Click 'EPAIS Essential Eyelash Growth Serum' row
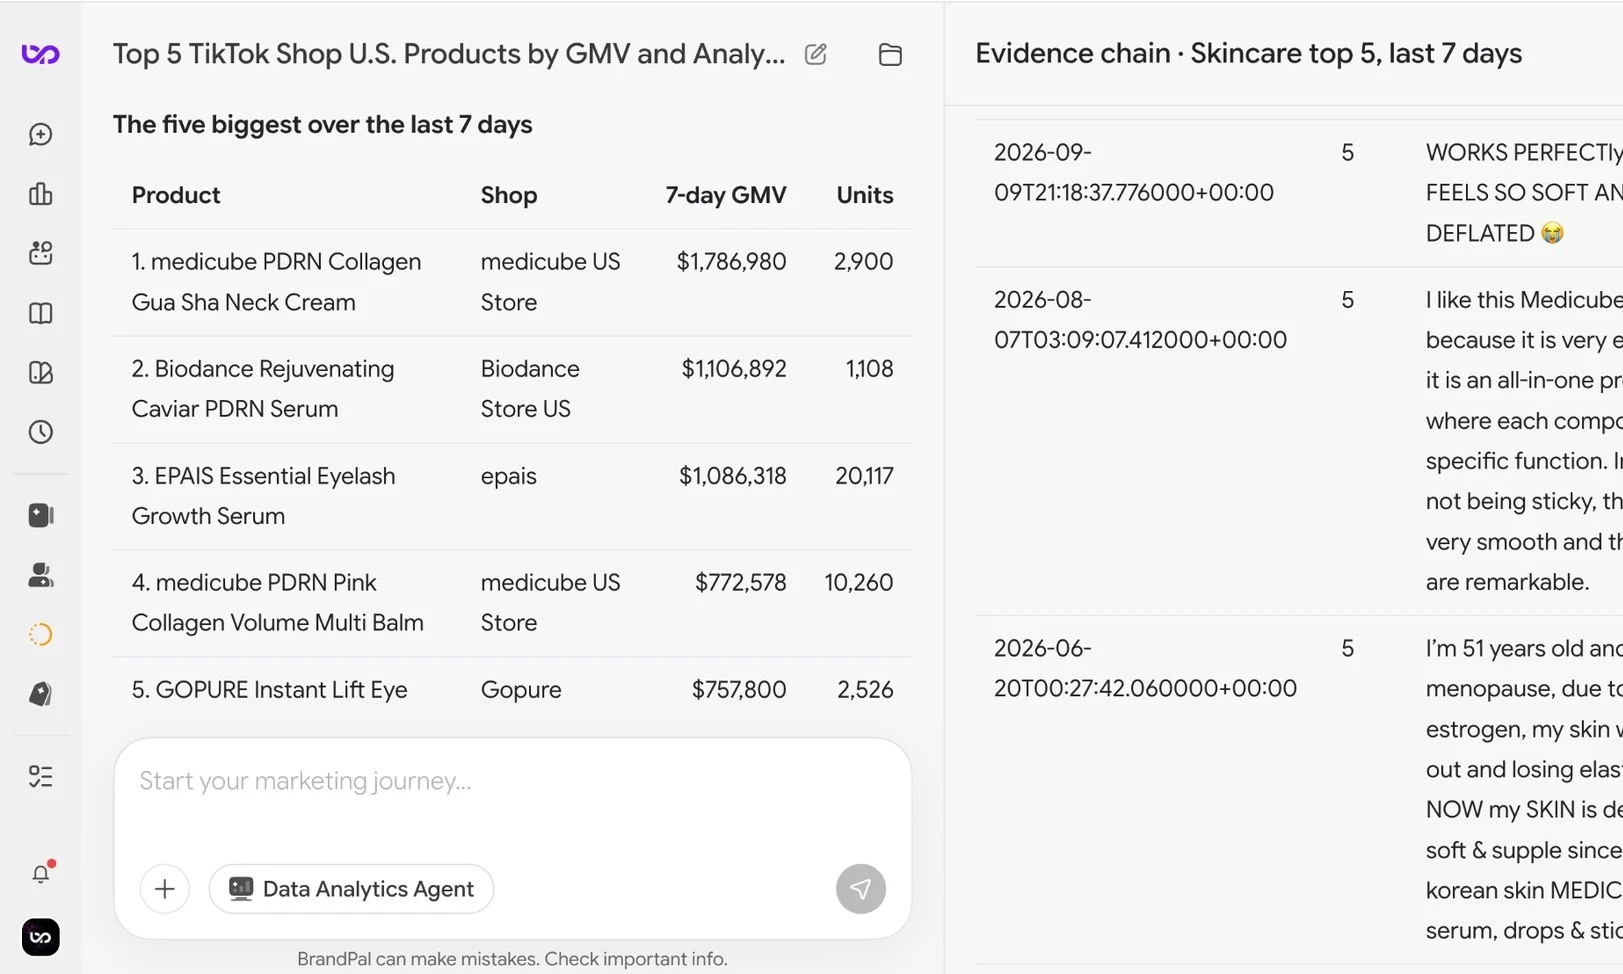 coord(512,496)
